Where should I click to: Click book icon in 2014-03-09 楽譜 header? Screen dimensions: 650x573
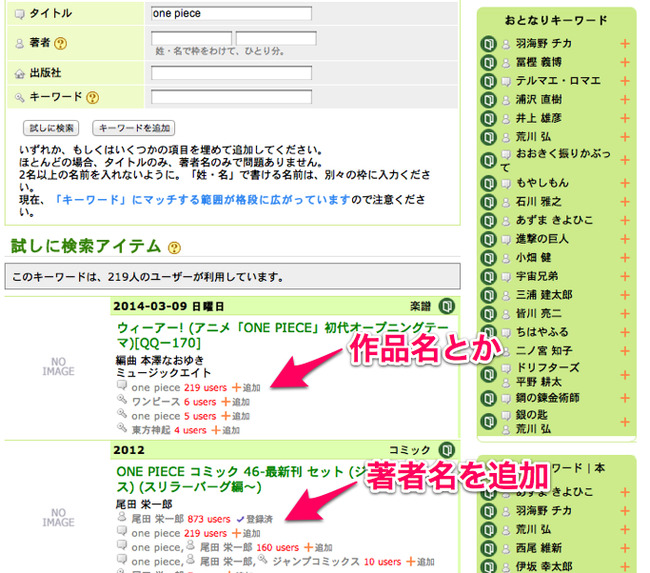pos(446,306)
